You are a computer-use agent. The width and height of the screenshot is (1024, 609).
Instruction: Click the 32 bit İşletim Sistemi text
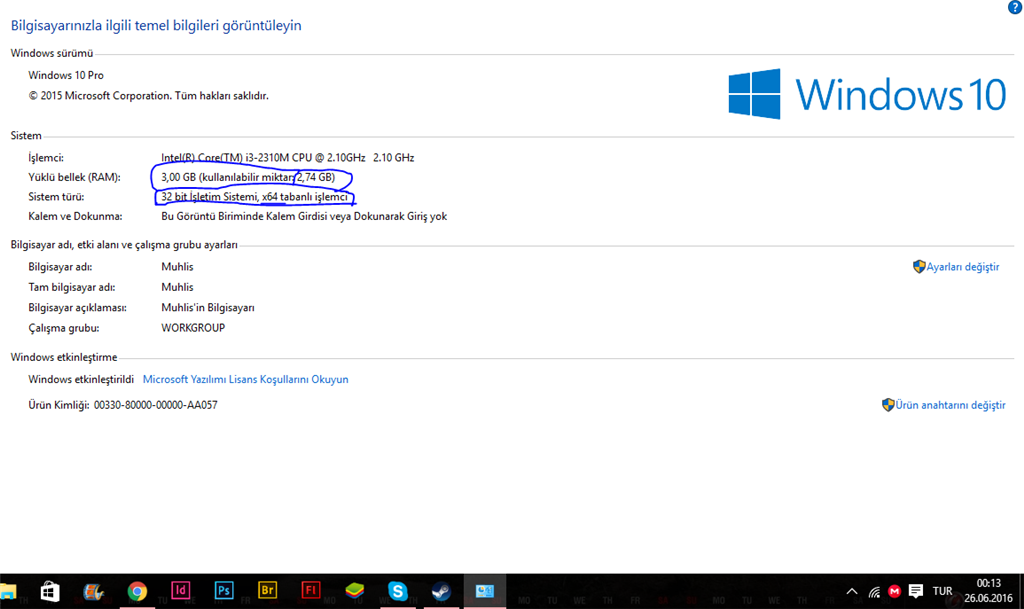[x=255, y=196]
